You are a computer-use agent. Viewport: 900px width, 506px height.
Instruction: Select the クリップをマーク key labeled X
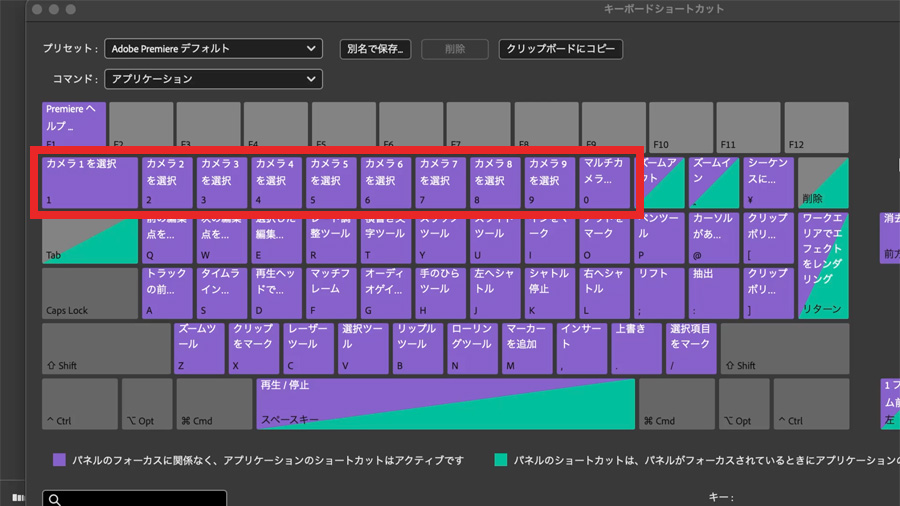pyautogui.click(x=254, y=348)
